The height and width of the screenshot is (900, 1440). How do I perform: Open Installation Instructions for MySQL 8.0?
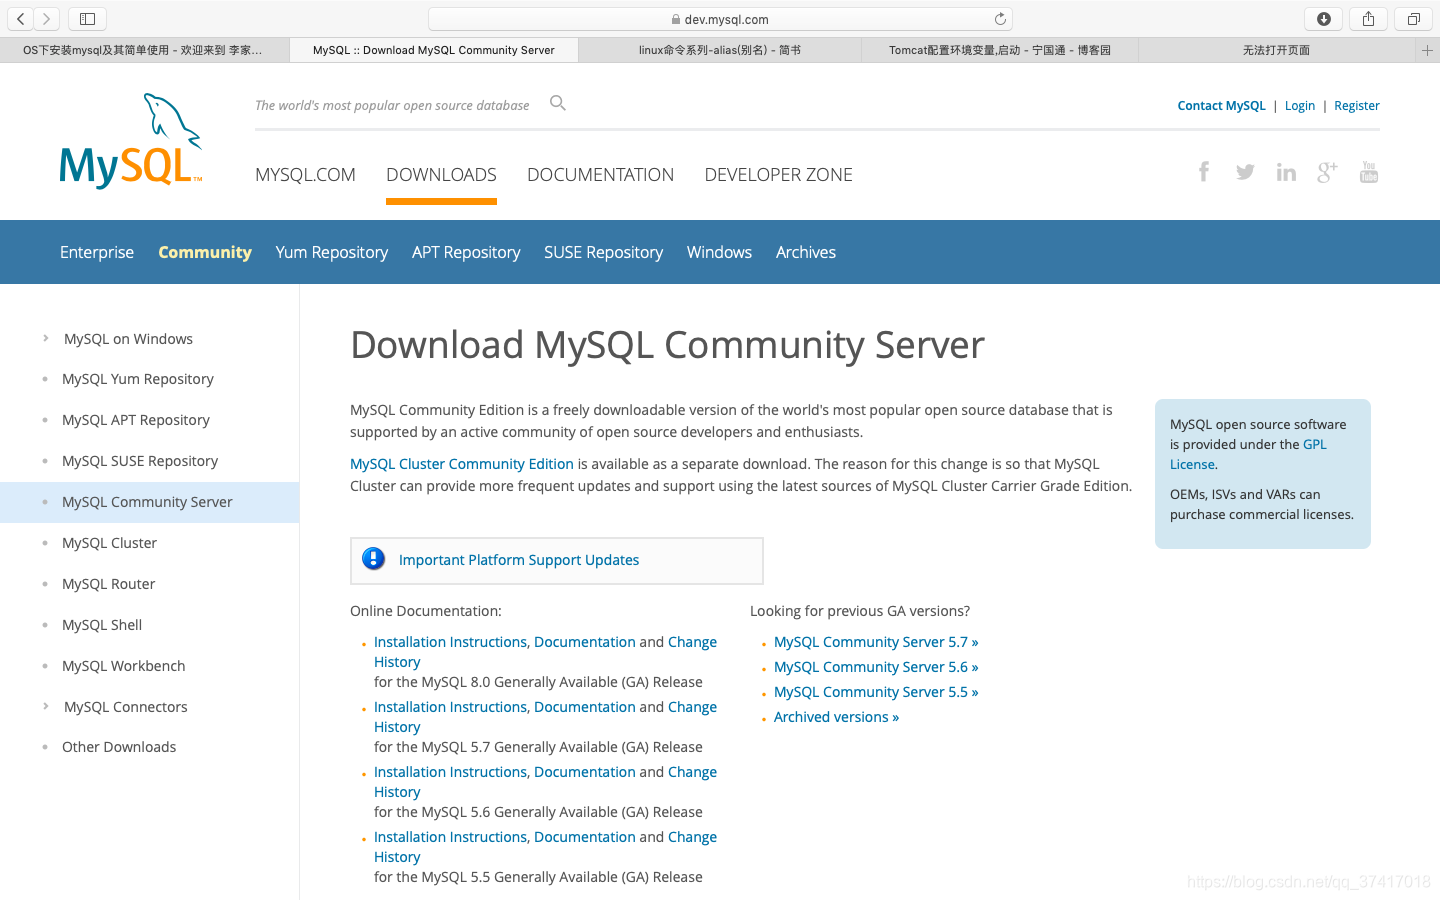(x=450, y=642)
